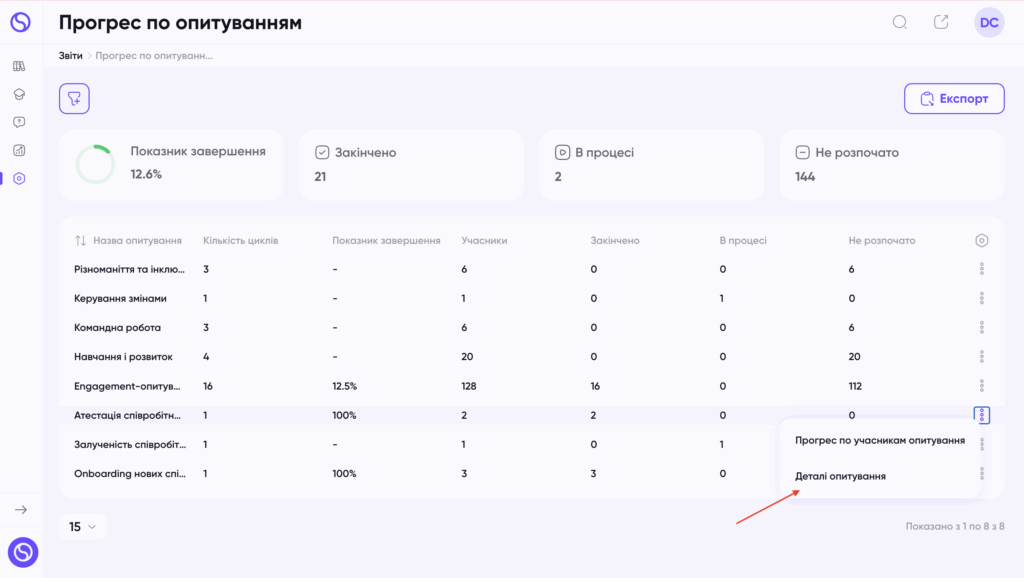The width and height of the screenshot is (1024, 578).
Task: Go to Звіти breadcrumb link
Action: [x=71, y=56]
